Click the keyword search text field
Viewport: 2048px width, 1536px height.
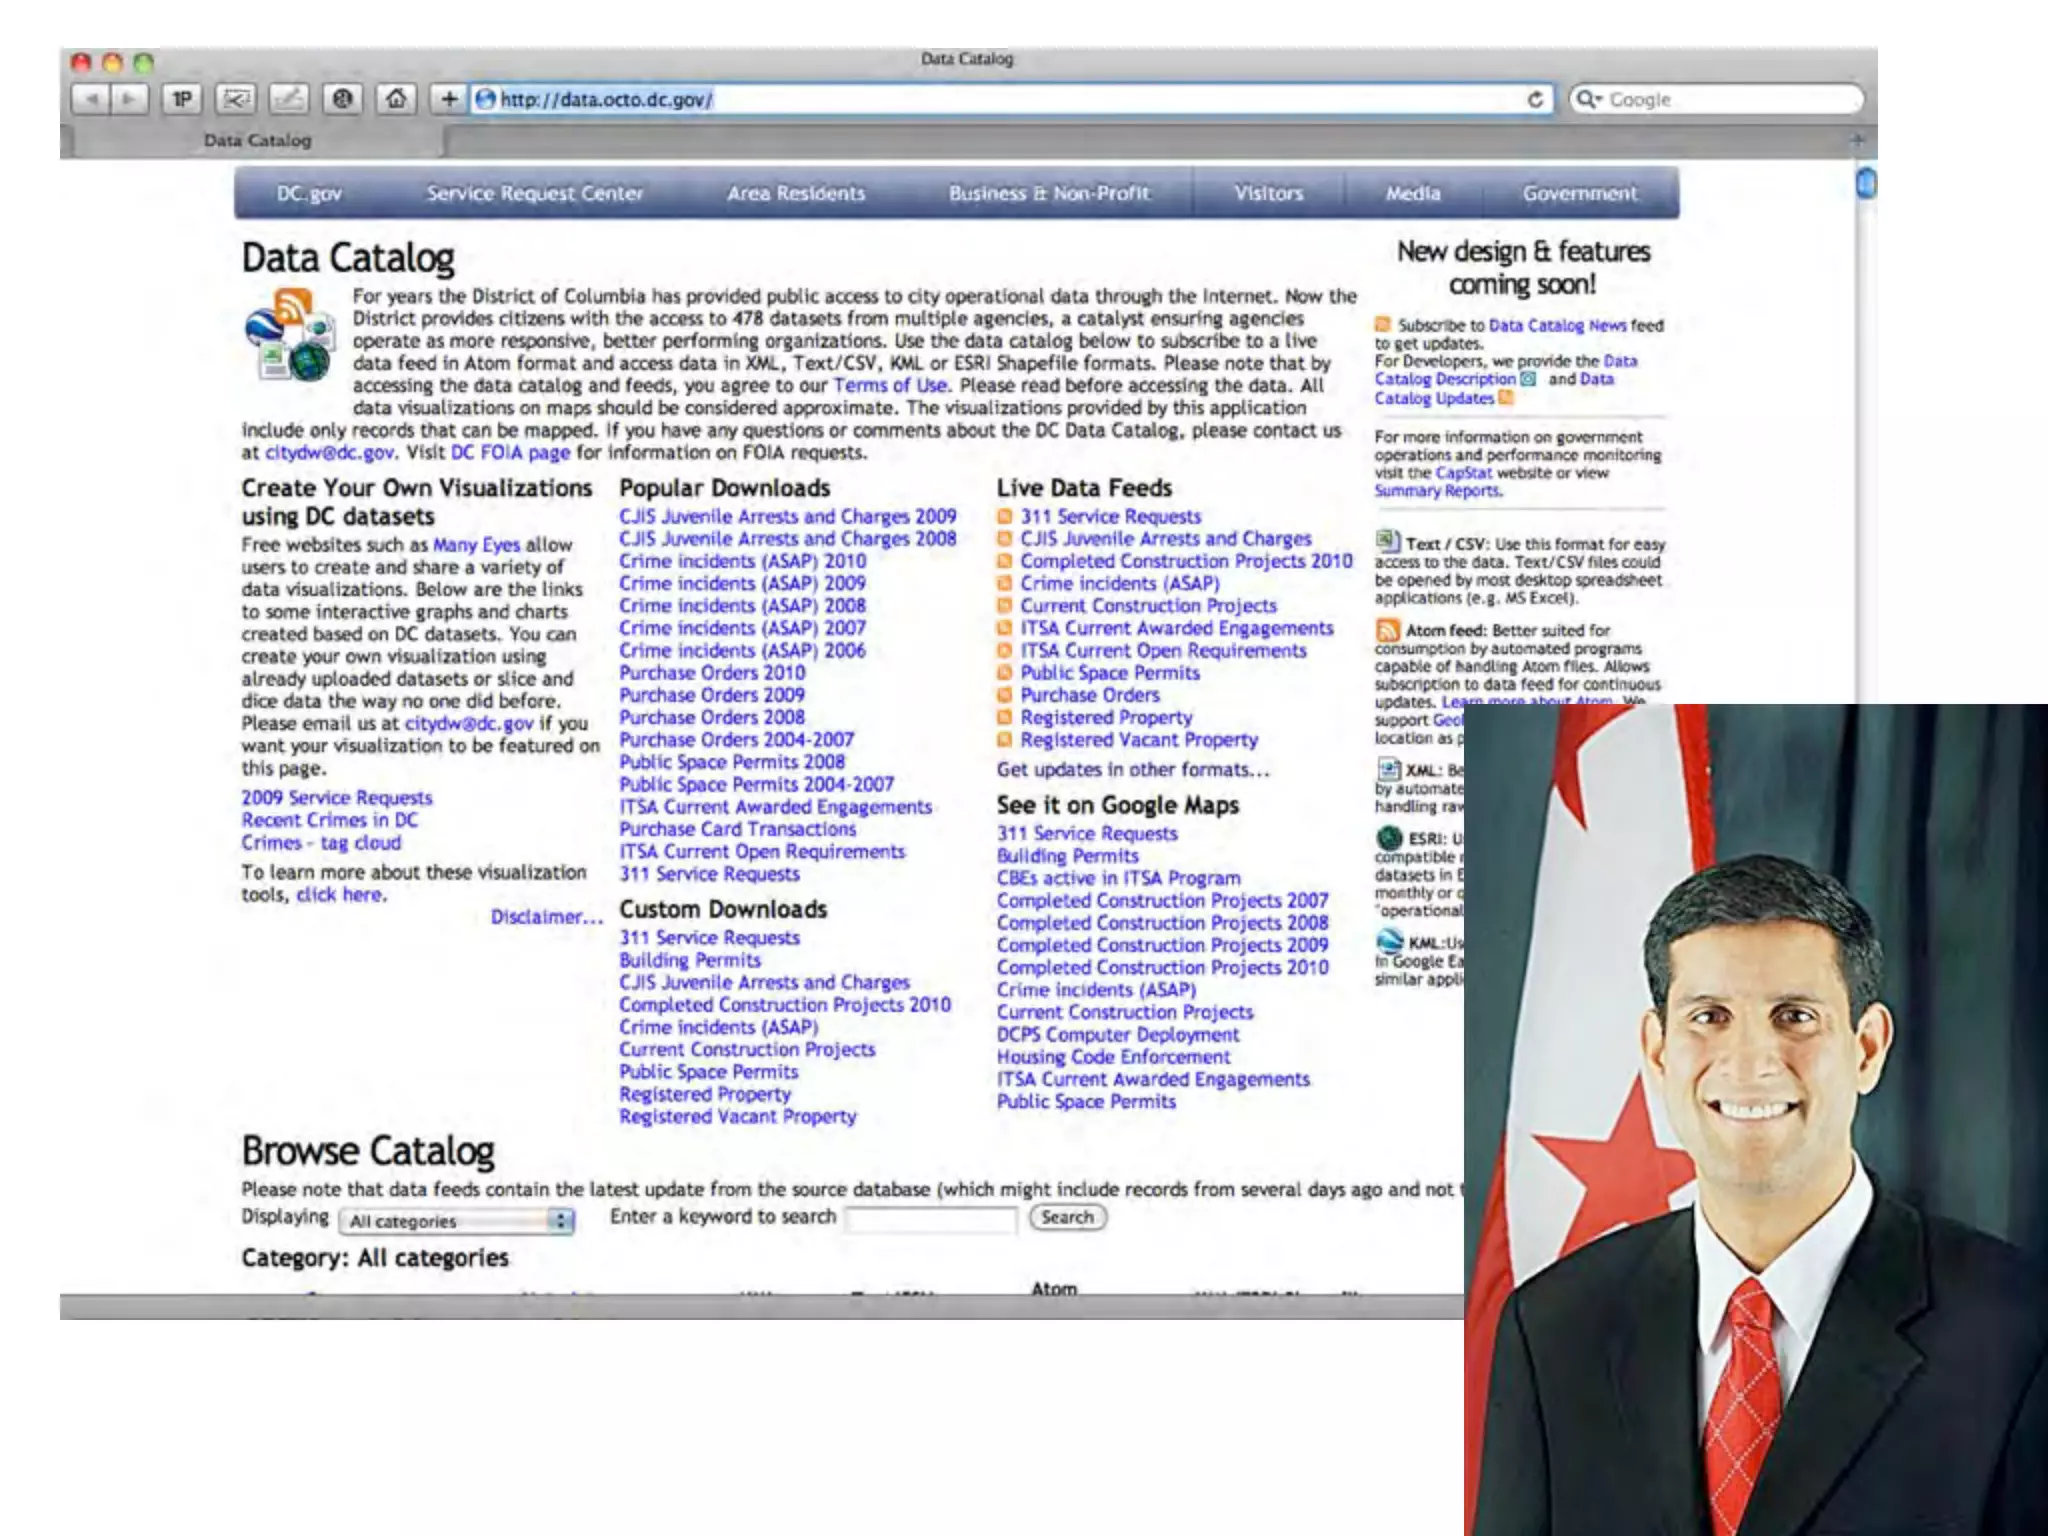coord(931,1219)
